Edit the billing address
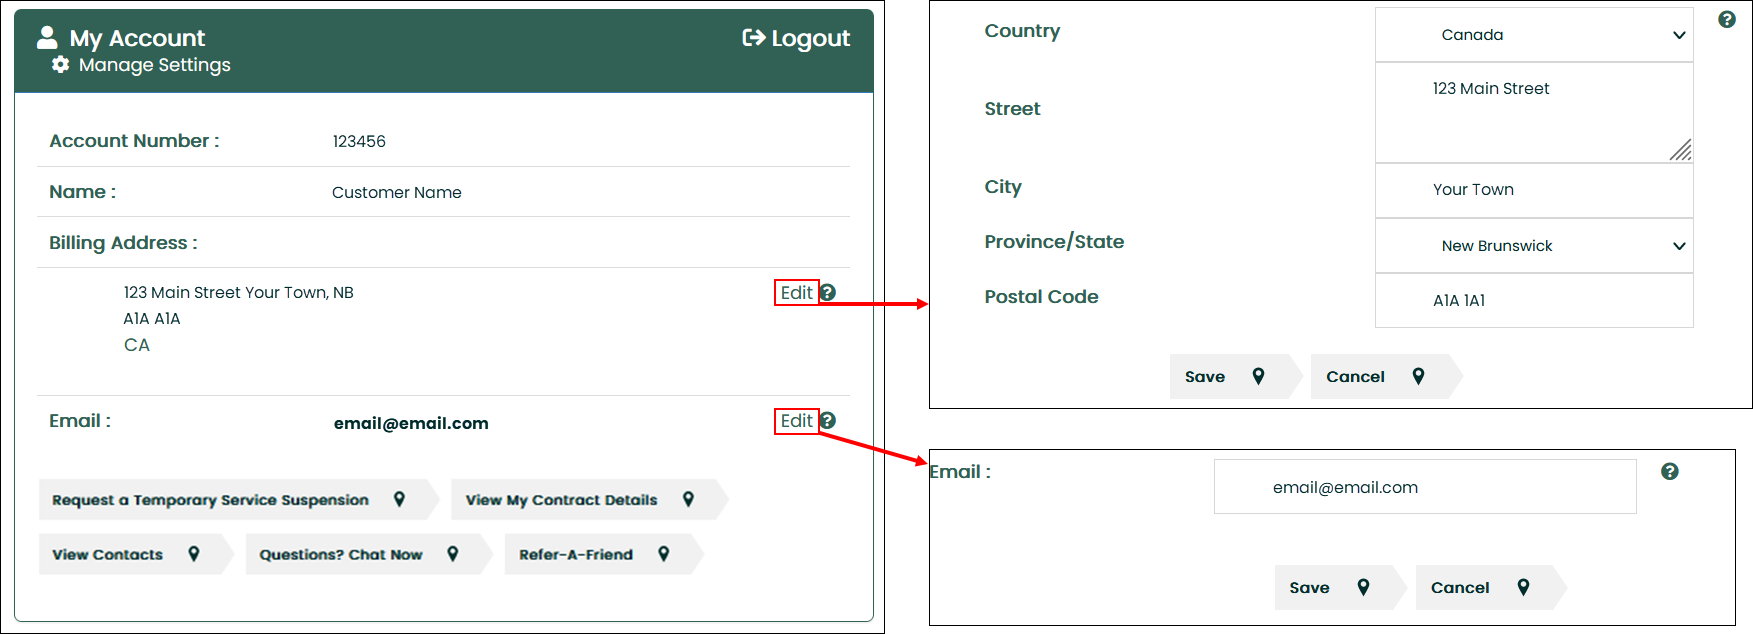 [796, 293]
